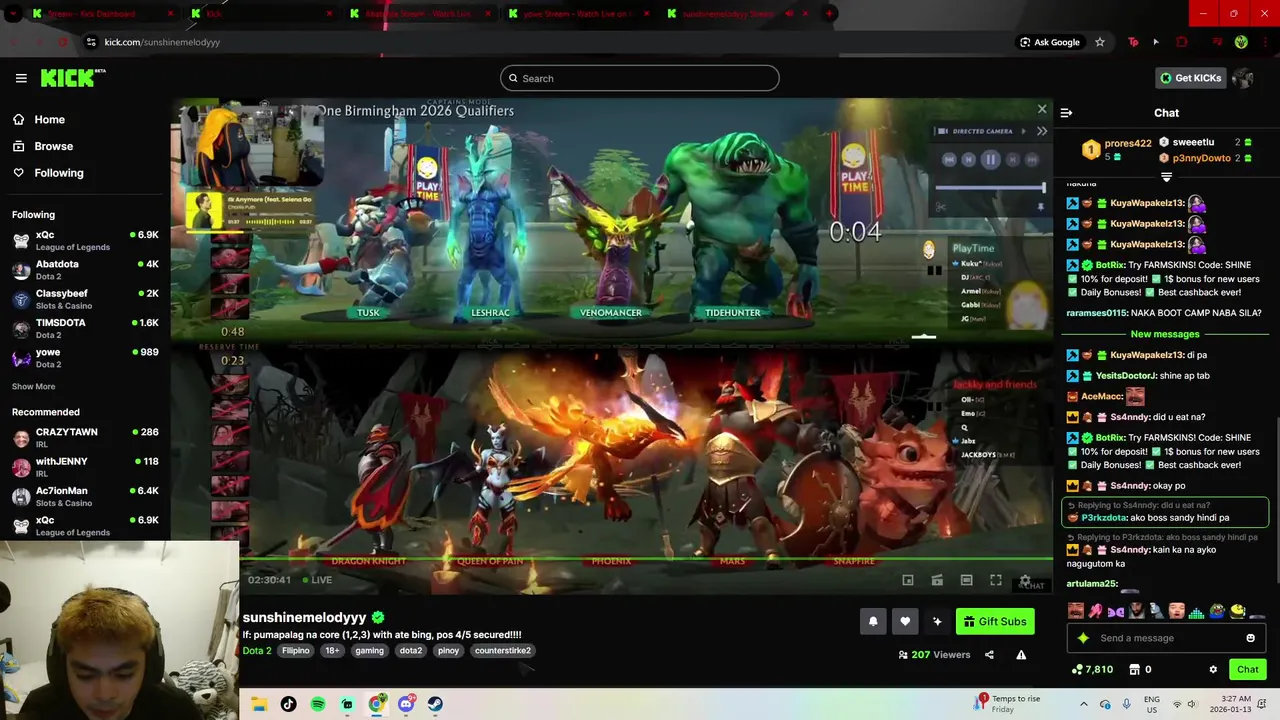Click the counterstirke2 tag
The height and width of the screenshot is (720, 1280).
click(503, 651)
